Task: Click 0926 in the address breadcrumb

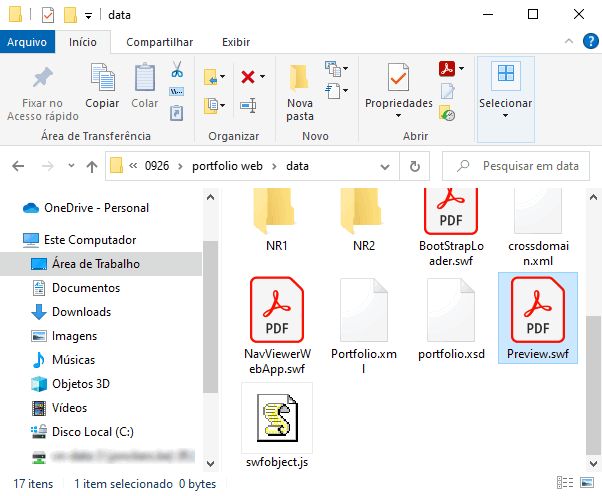Action: (157, 166)
